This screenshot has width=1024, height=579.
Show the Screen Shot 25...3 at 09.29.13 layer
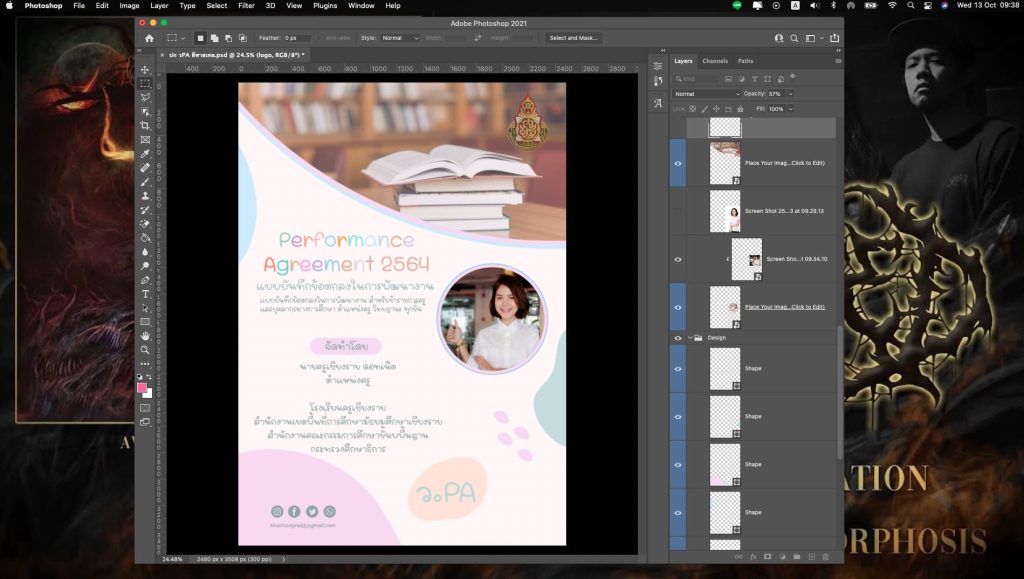678,211
